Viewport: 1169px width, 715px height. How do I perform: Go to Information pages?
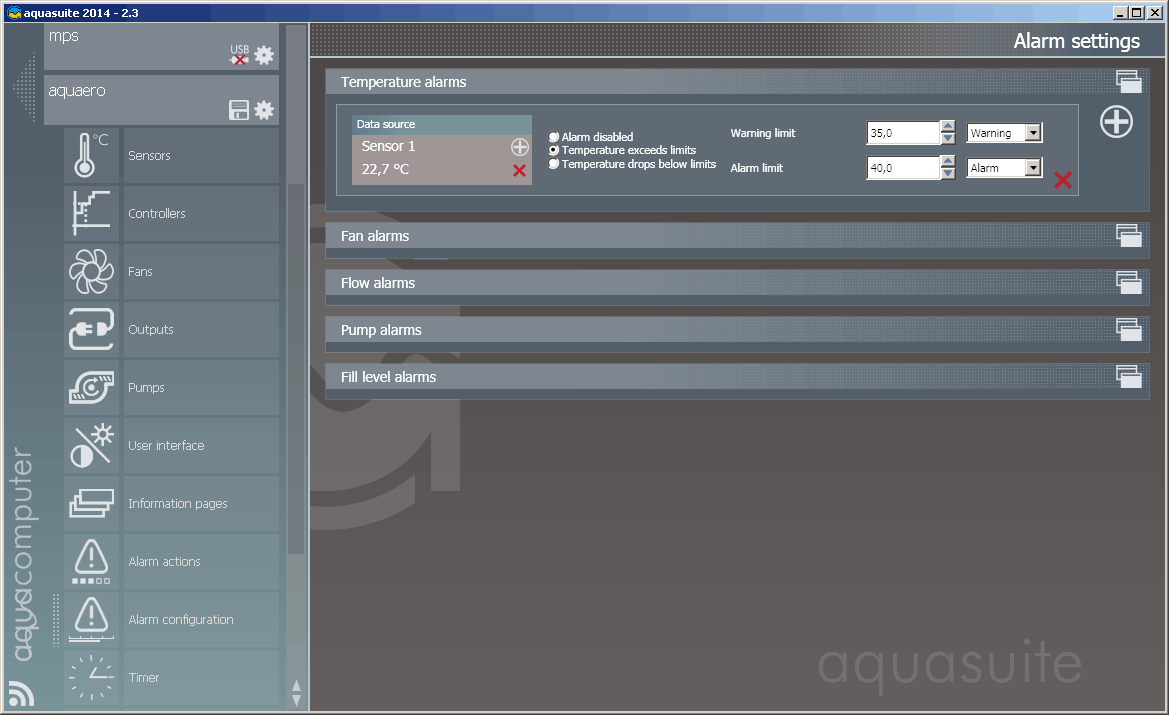tap(201, 503)
